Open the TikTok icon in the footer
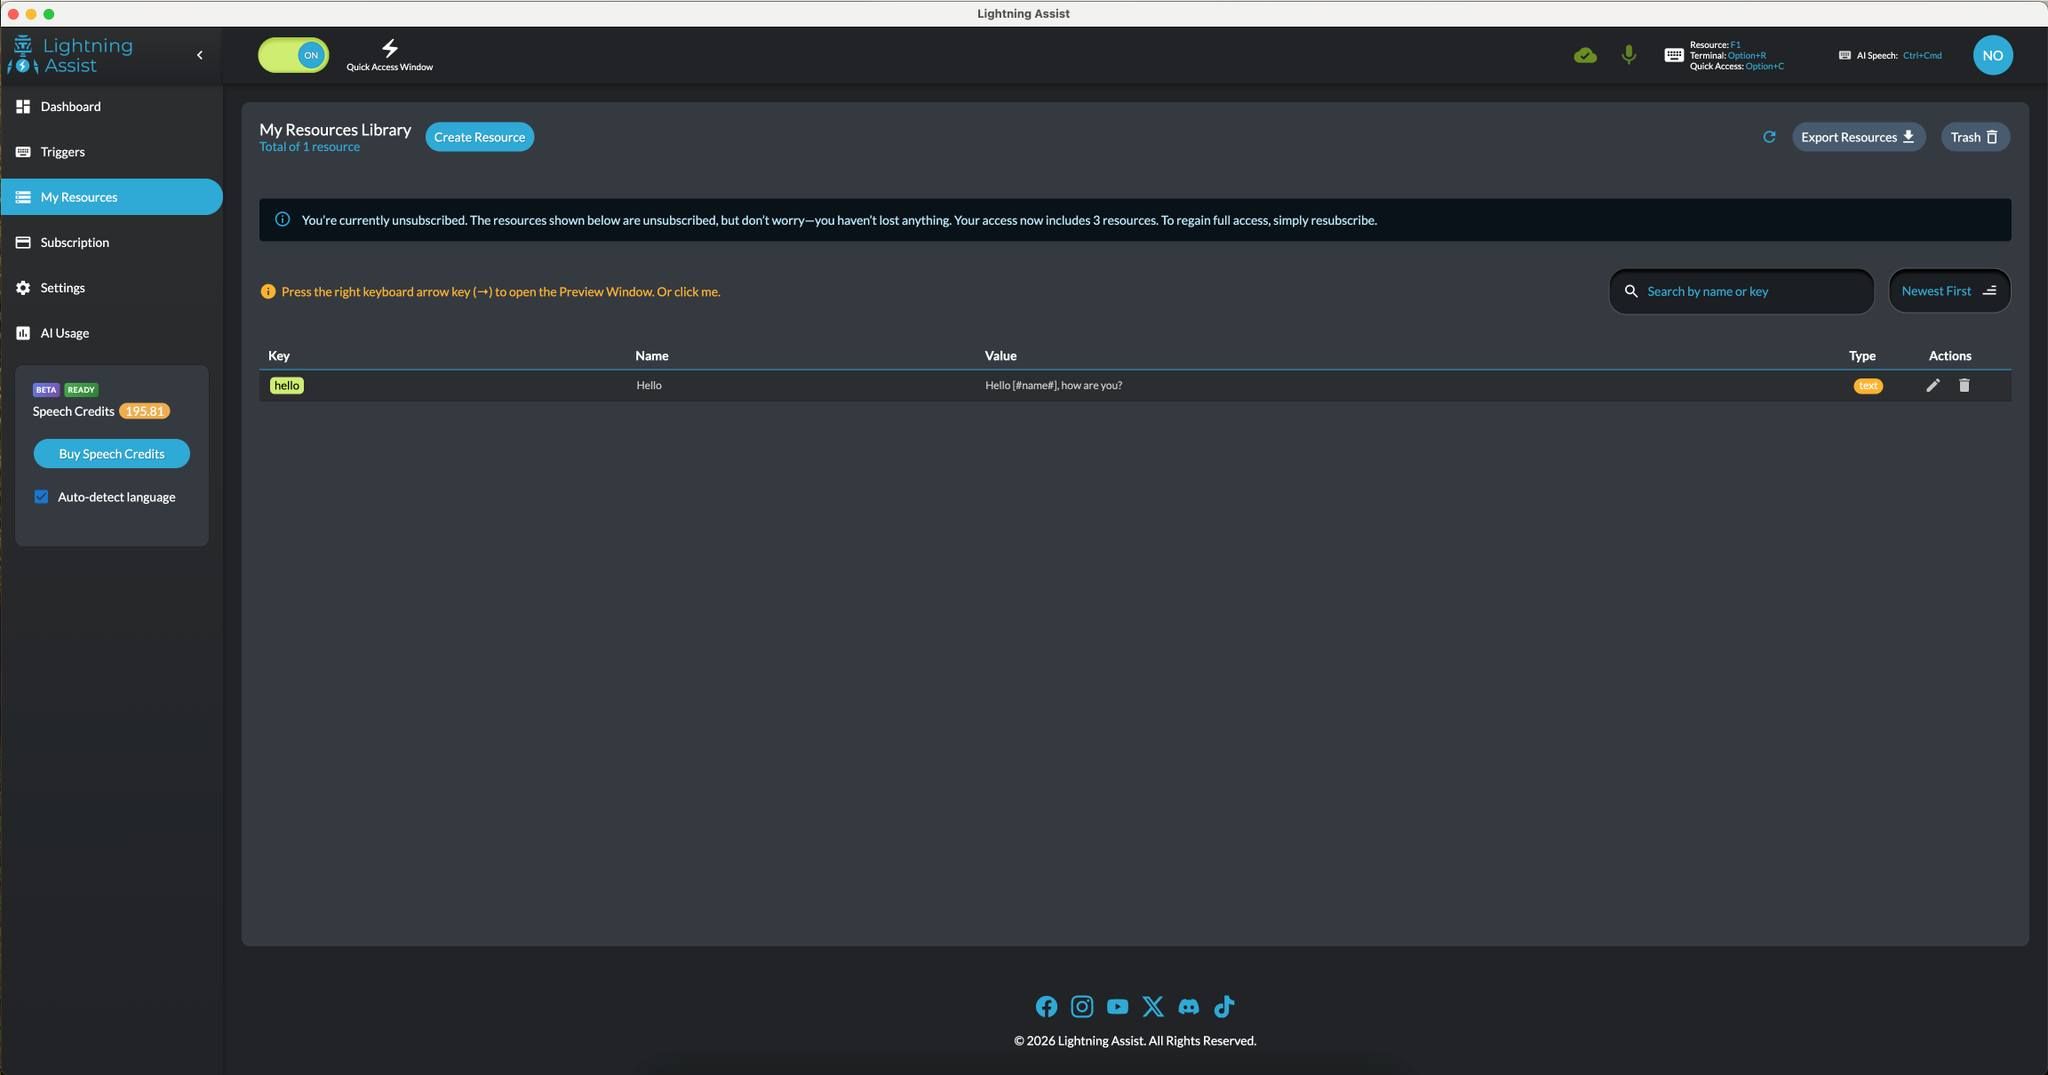2048x1075 pixels. click(1223, 1006)
